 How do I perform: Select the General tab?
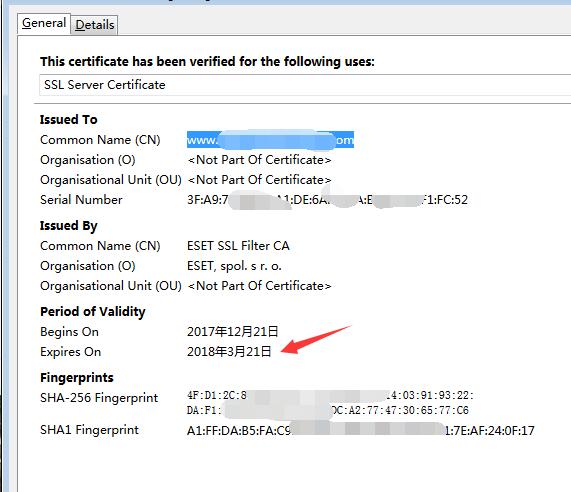(44, 24)
